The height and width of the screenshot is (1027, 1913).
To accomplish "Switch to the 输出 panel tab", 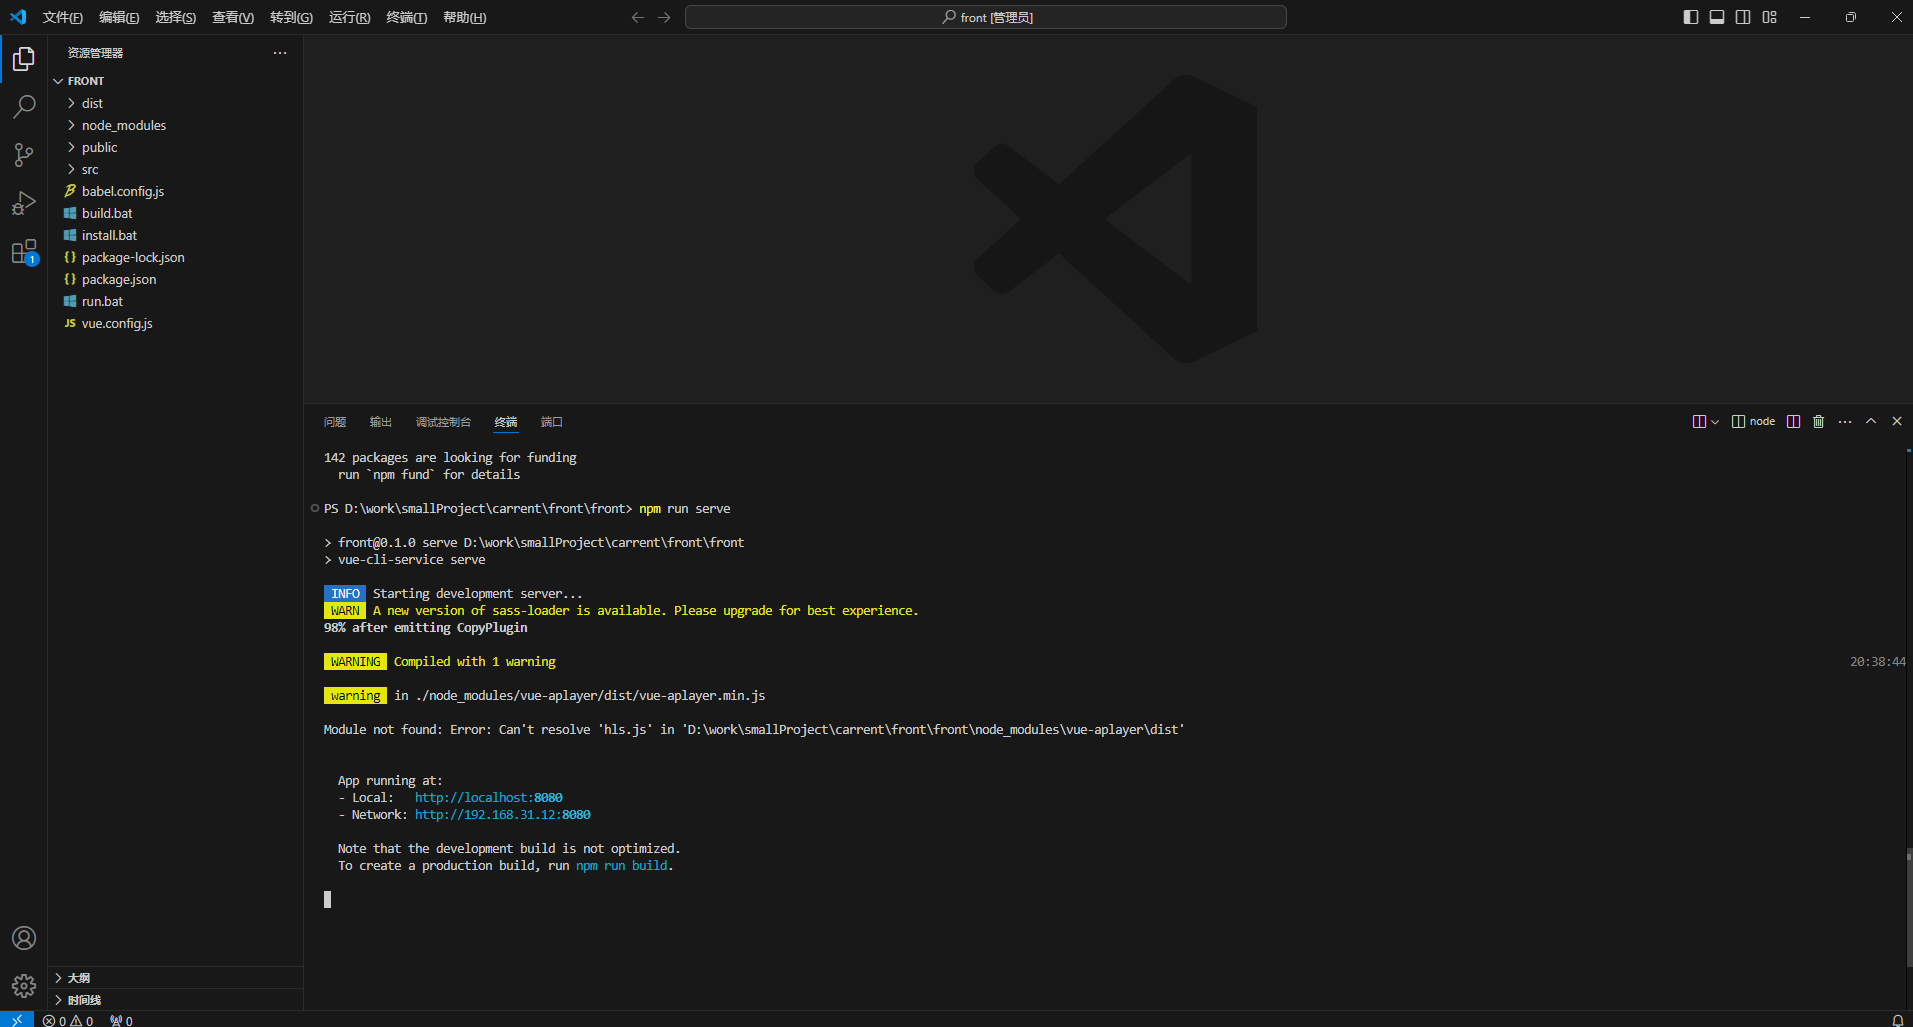I will click(381, 422).
